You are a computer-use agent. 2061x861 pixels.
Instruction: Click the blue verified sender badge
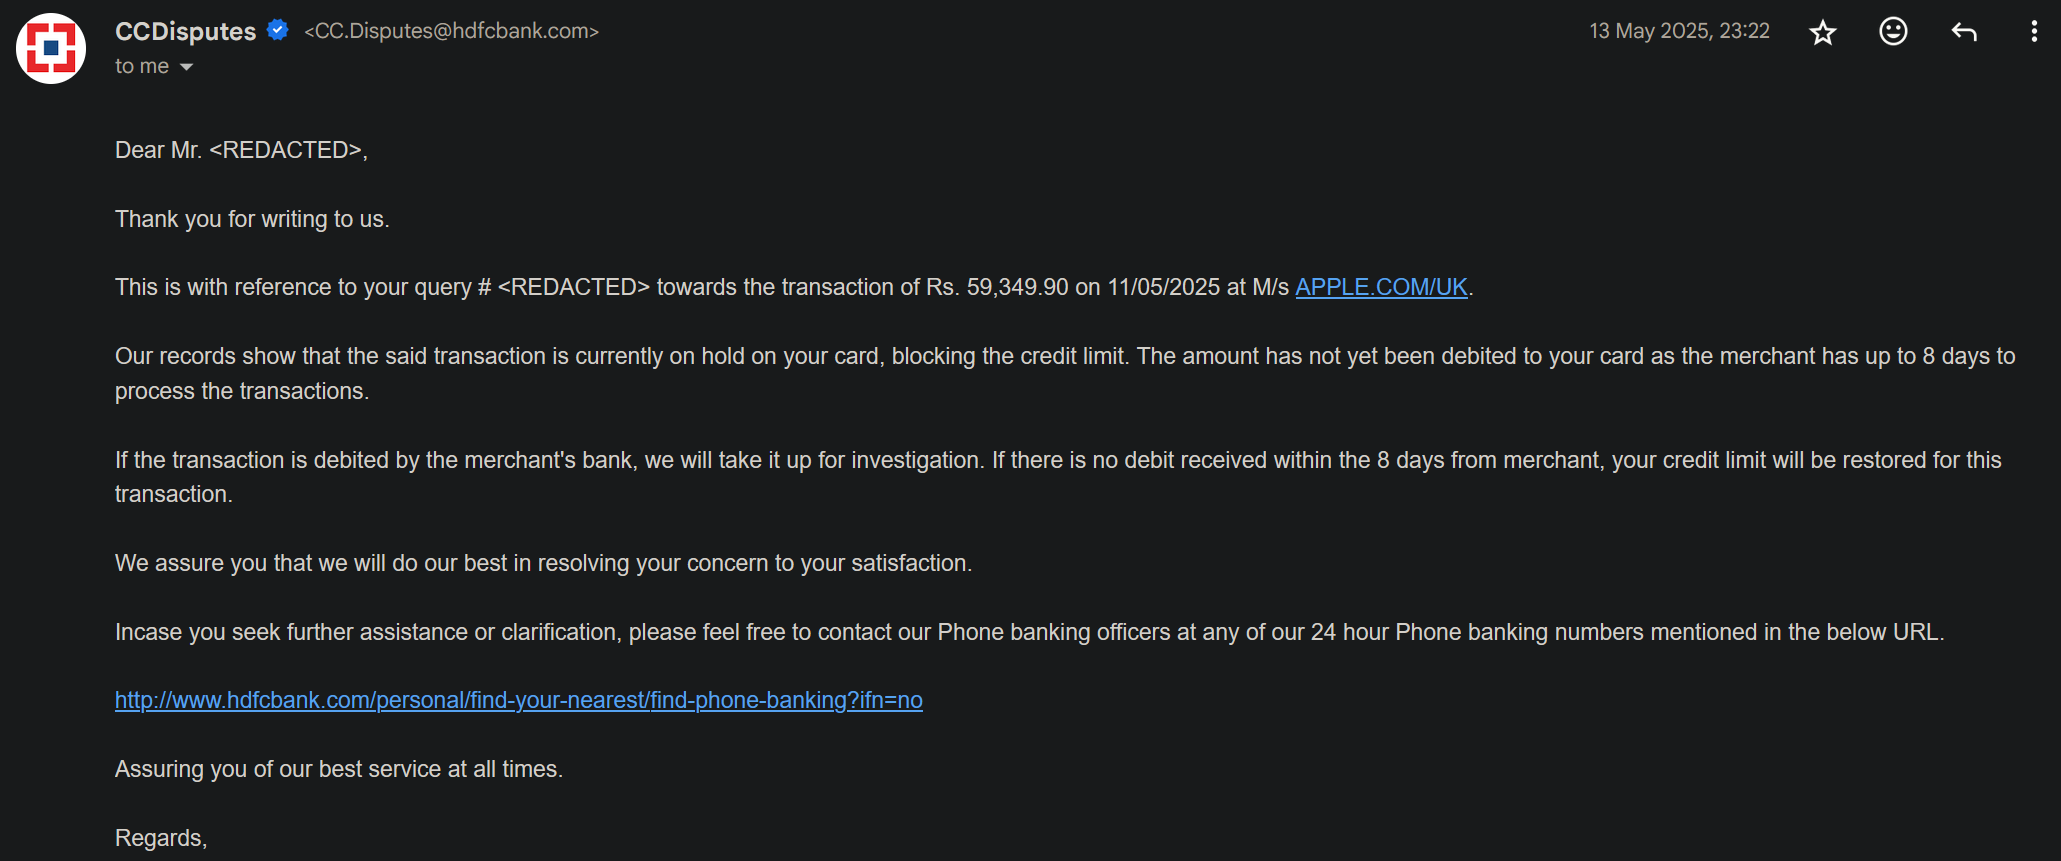click(x=278, y=30)
